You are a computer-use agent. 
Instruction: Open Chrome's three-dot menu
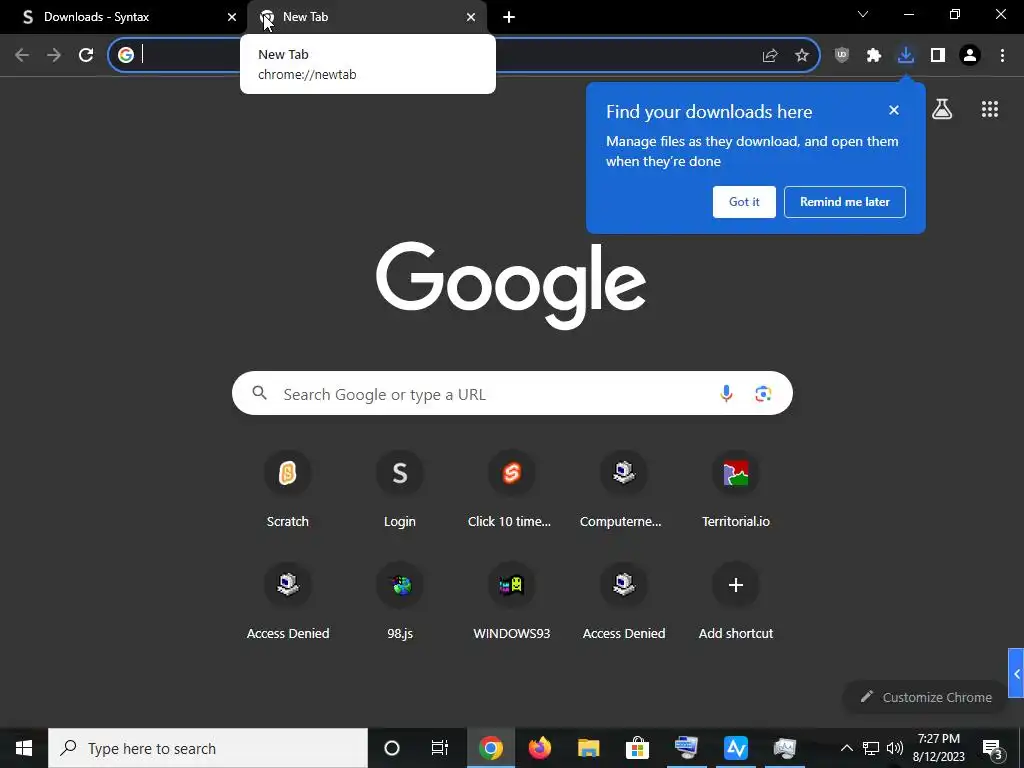1002,55
